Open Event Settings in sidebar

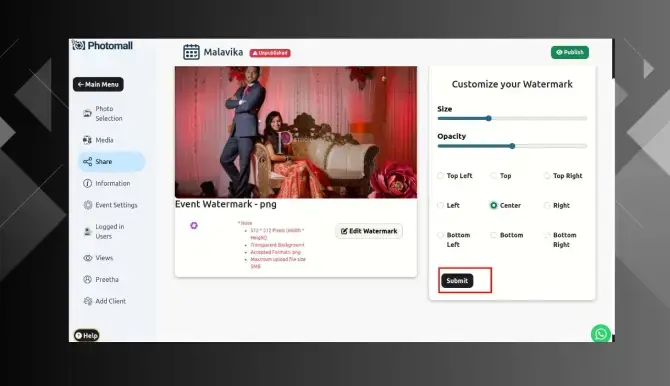tap(112, 205)
